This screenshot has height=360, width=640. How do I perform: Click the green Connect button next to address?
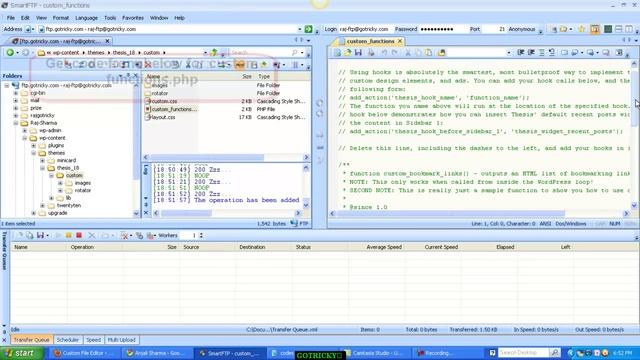[x=308, y=29]
